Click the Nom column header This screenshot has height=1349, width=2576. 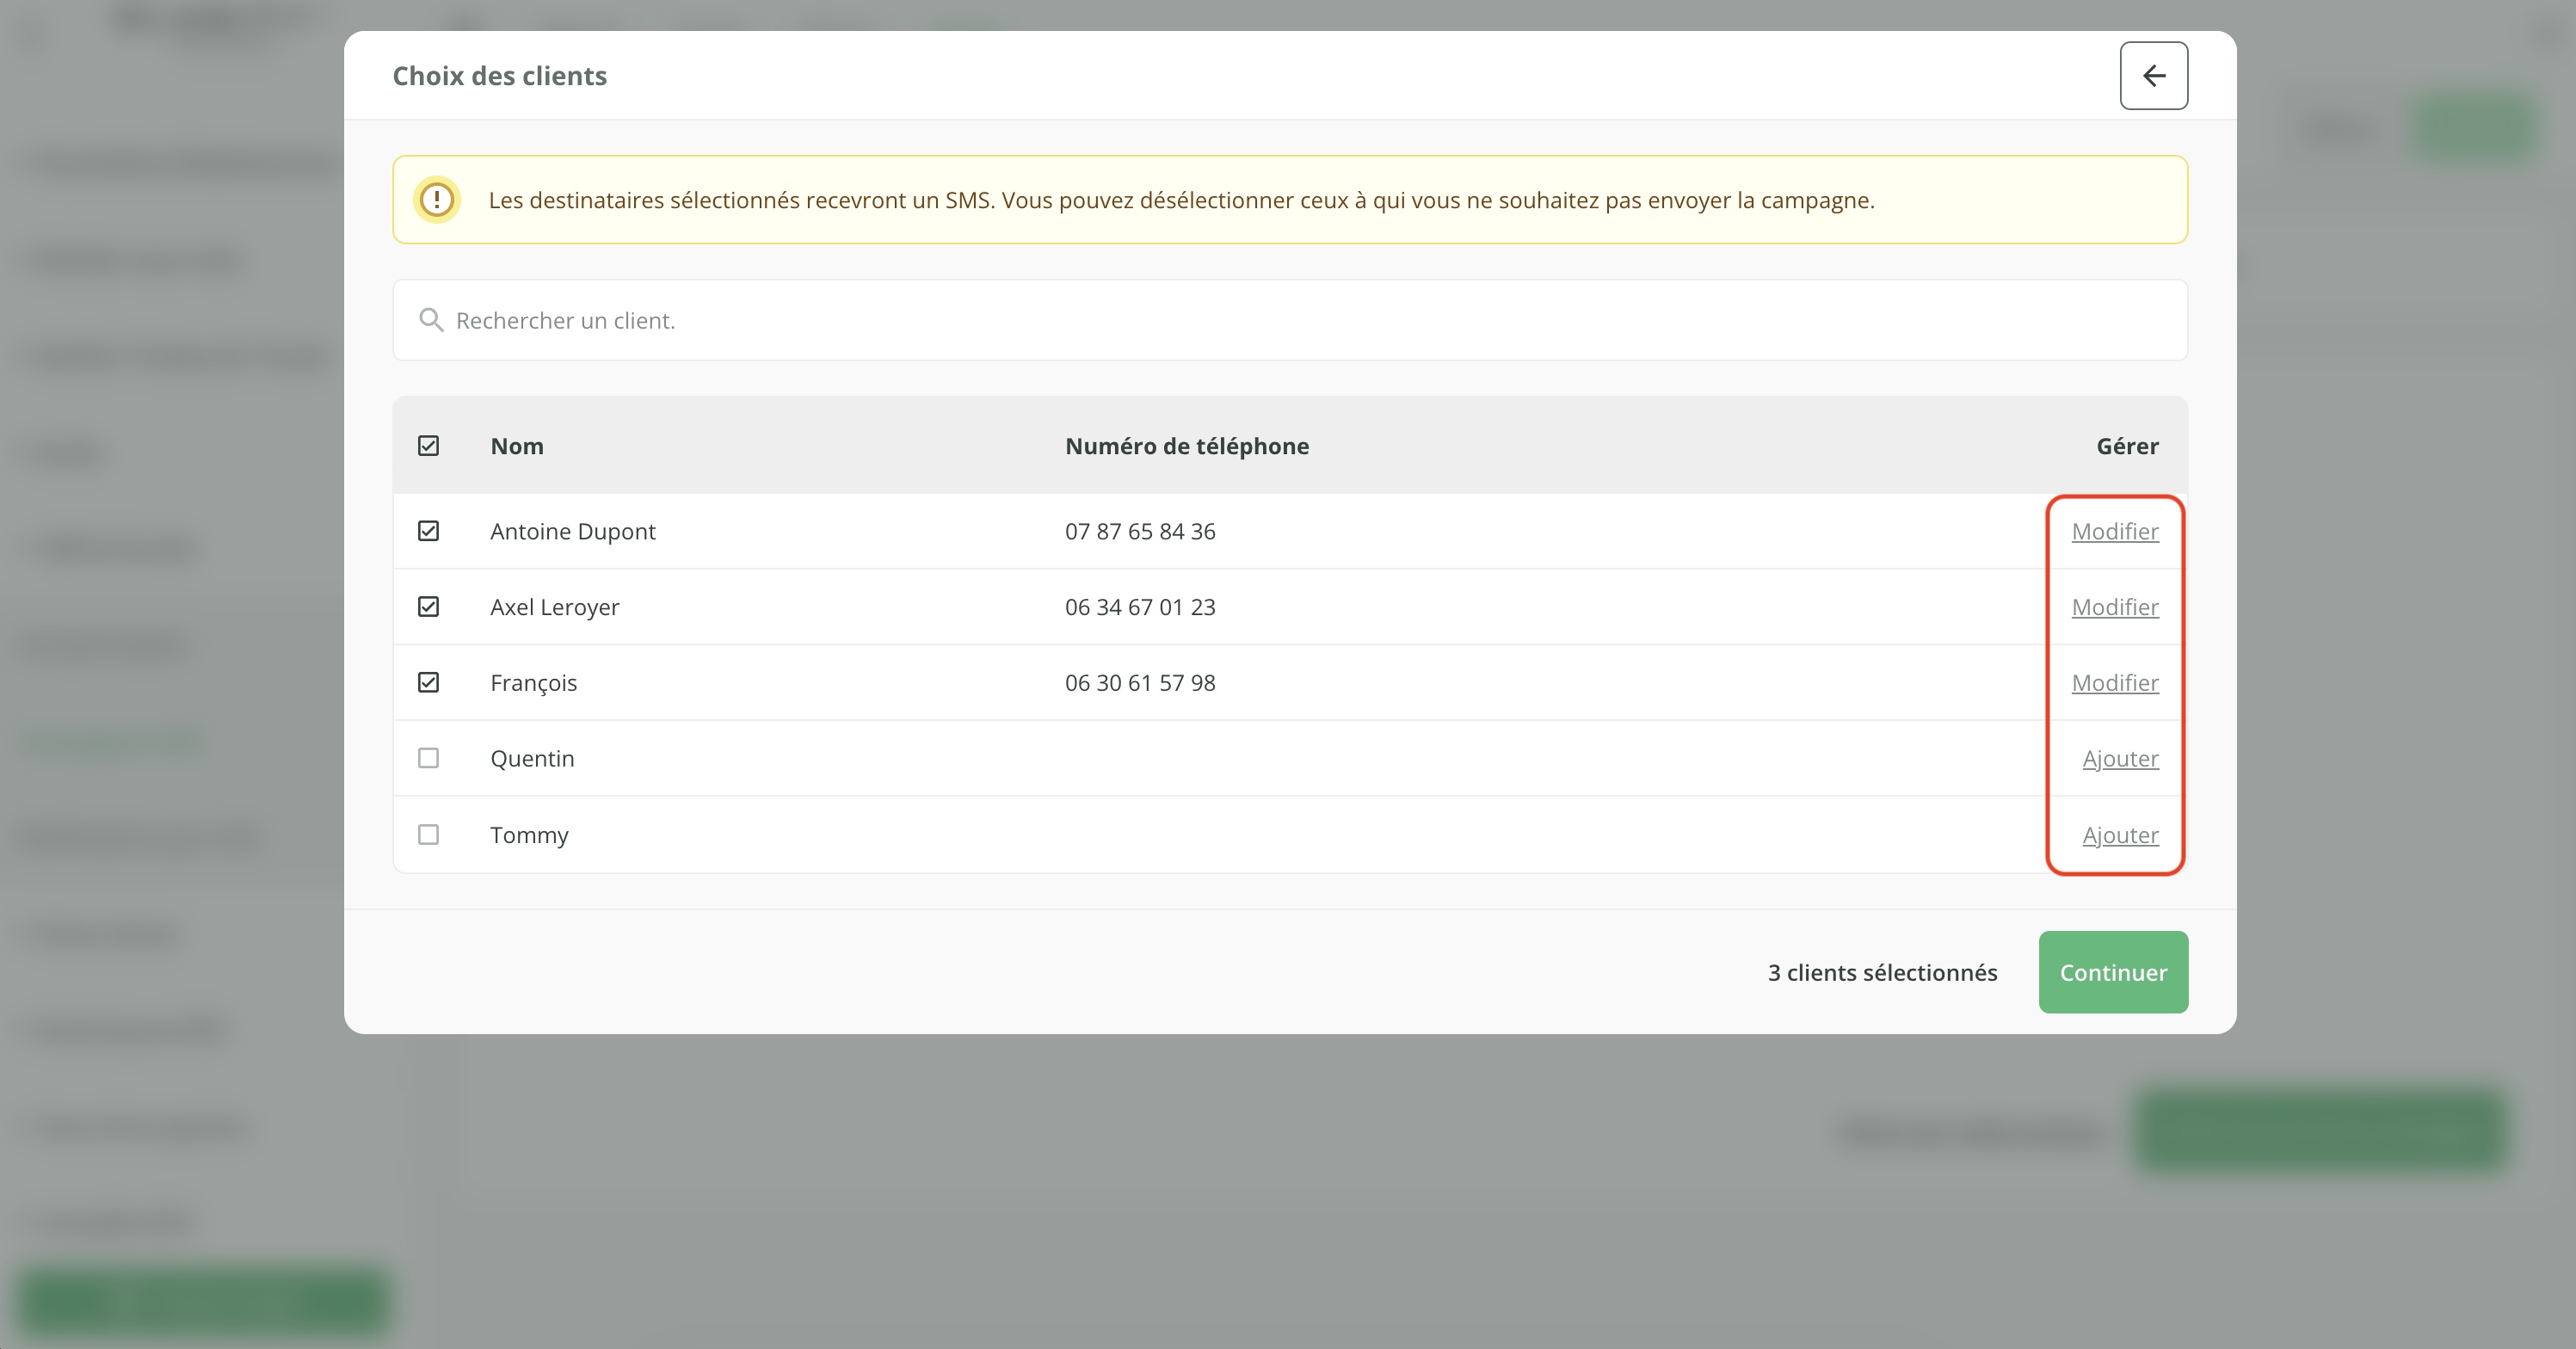click(x=517, y=446)
